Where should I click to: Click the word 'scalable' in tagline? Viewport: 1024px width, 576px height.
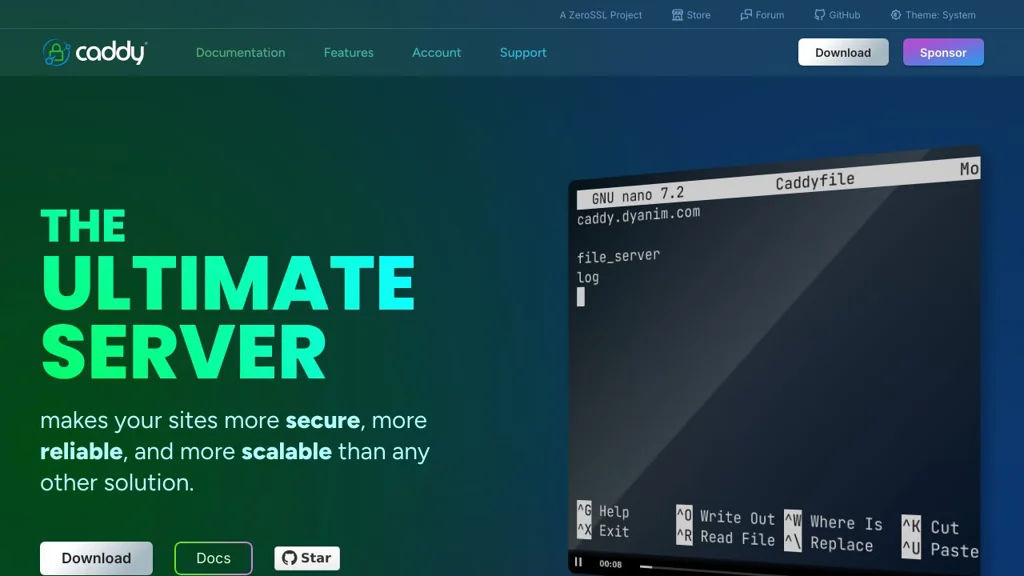[287, 451]
